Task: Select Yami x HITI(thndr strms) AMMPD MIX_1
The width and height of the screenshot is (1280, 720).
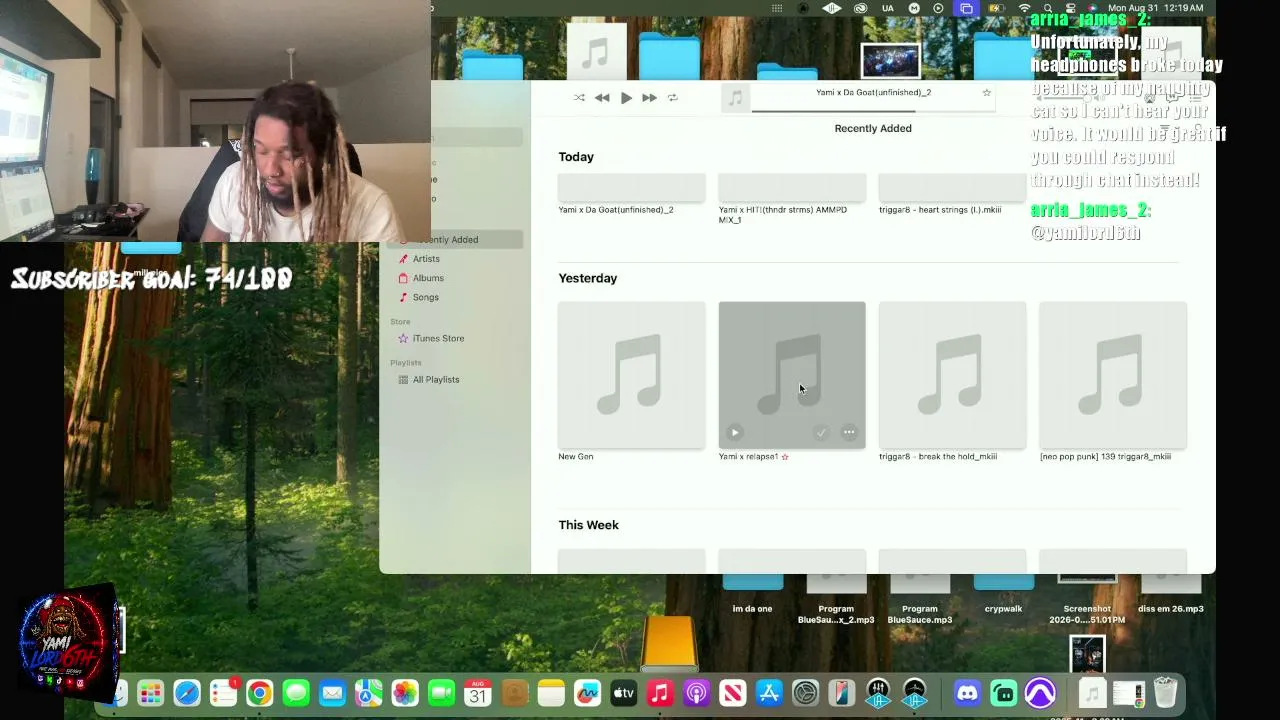Action: (783, 215)
